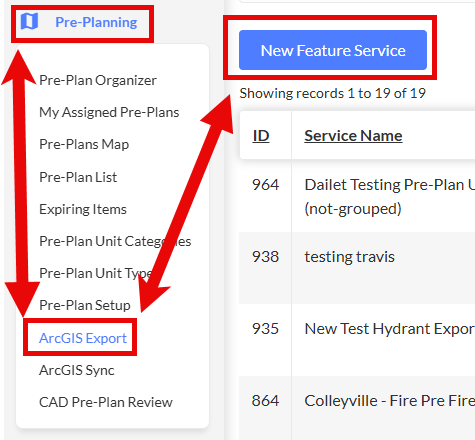
Task: Click the New Feature Service button
Action: [x=333, y=50]
